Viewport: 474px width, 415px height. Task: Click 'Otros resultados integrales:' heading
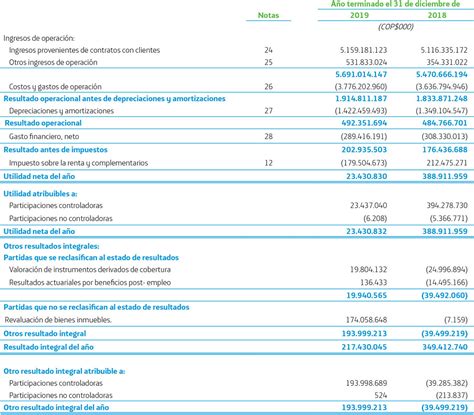pyautogui.click(x=51, y=246)
